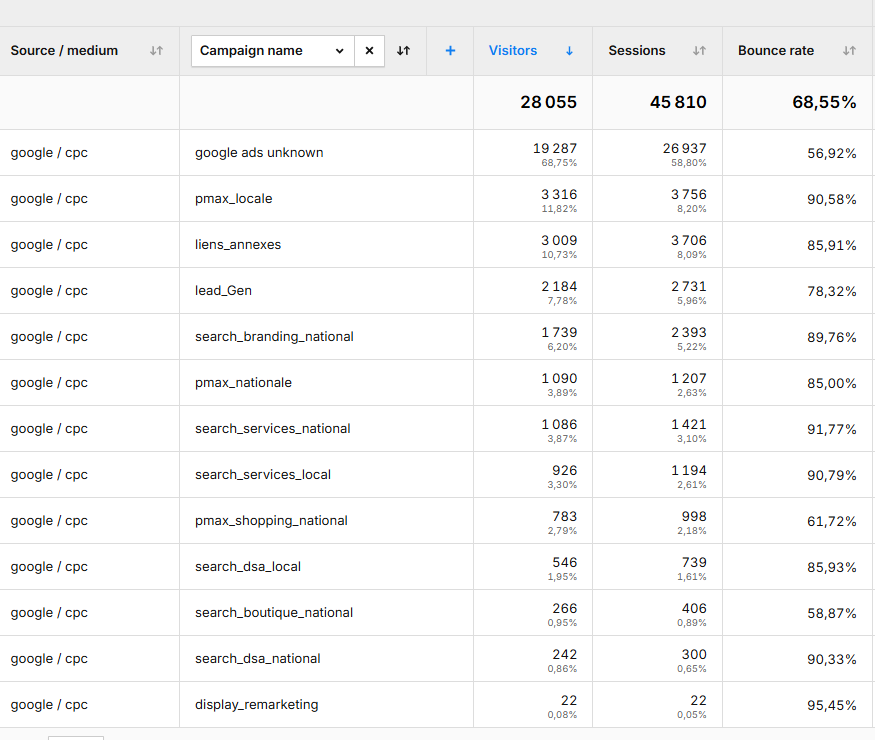Click the display_remarketing campaign cell
This screenshot has height=740, width=875.
[x=256, y=705]
